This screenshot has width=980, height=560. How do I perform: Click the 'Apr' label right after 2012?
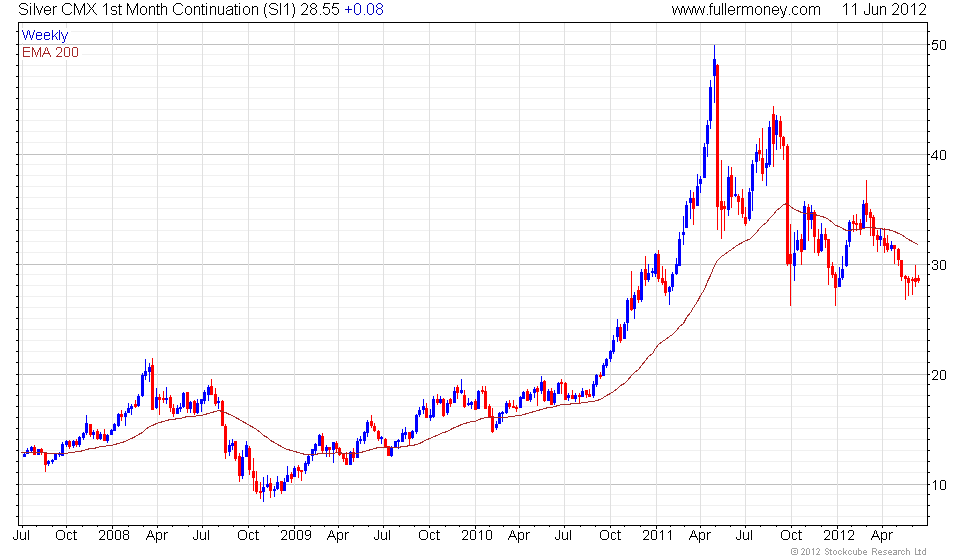click(882, 536)
